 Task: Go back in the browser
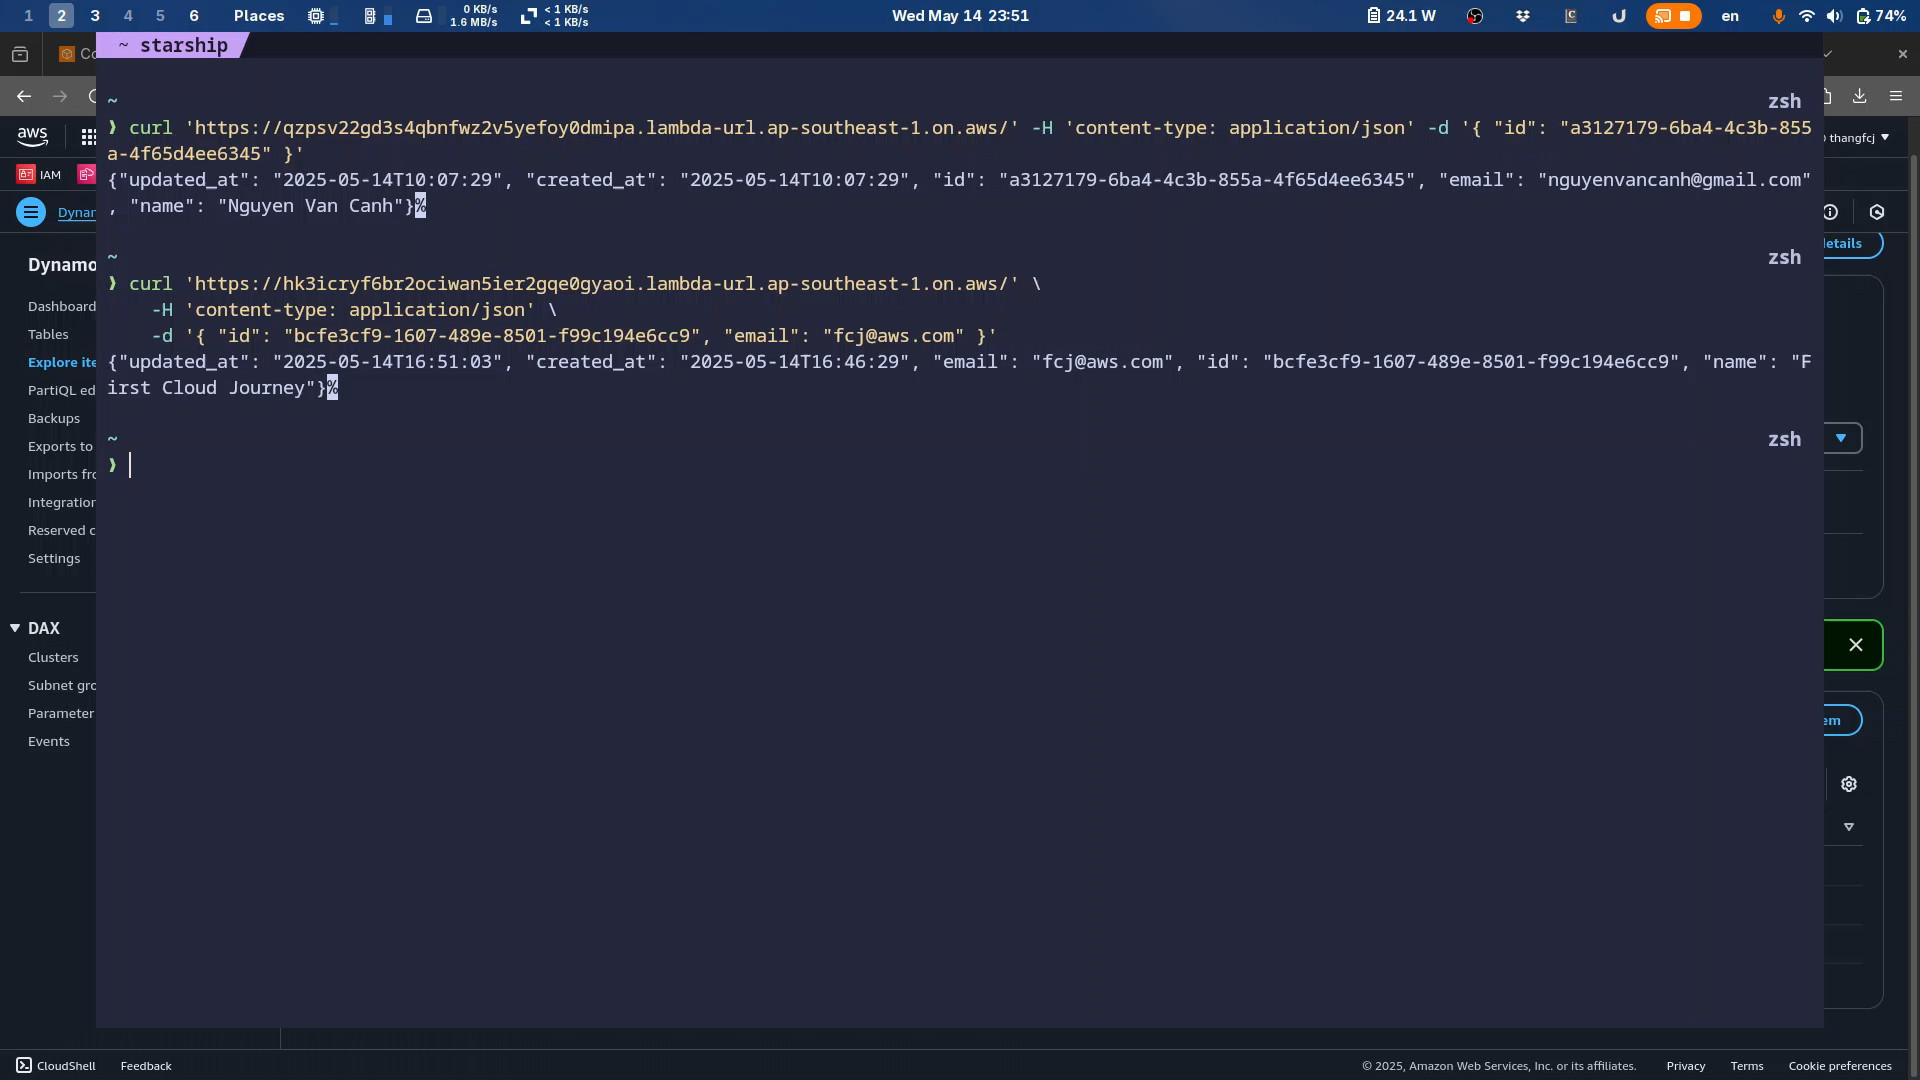pyautogui.click(x=24, y=96)
